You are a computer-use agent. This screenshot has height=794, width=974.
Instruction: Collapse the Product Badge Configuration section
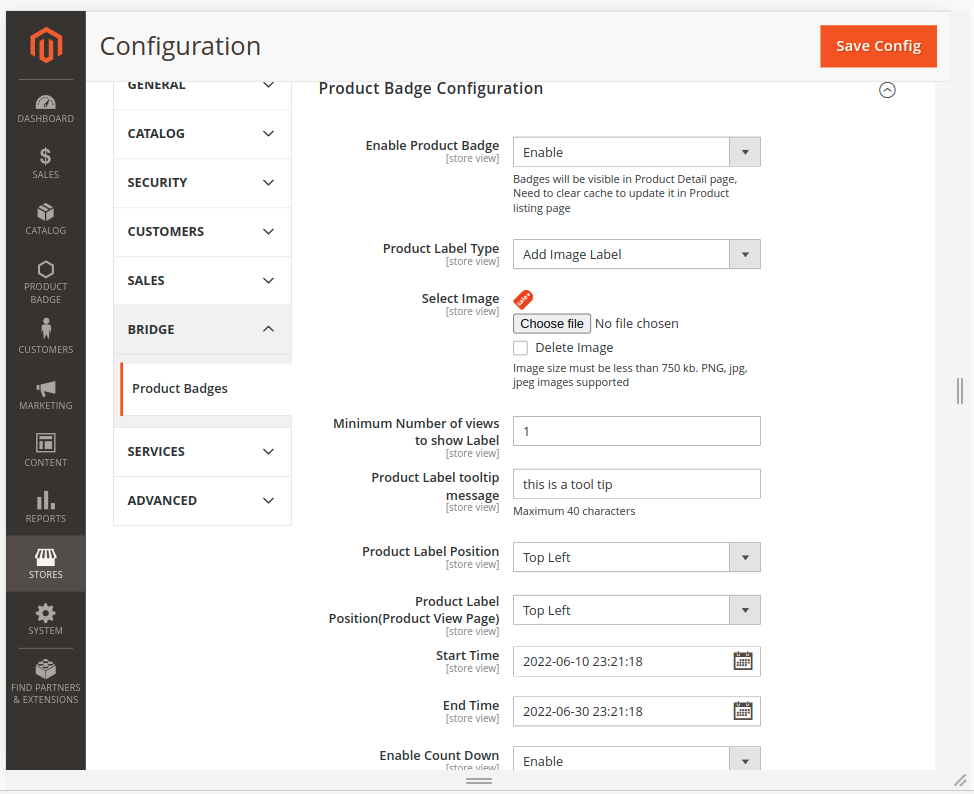click(887, 90)
